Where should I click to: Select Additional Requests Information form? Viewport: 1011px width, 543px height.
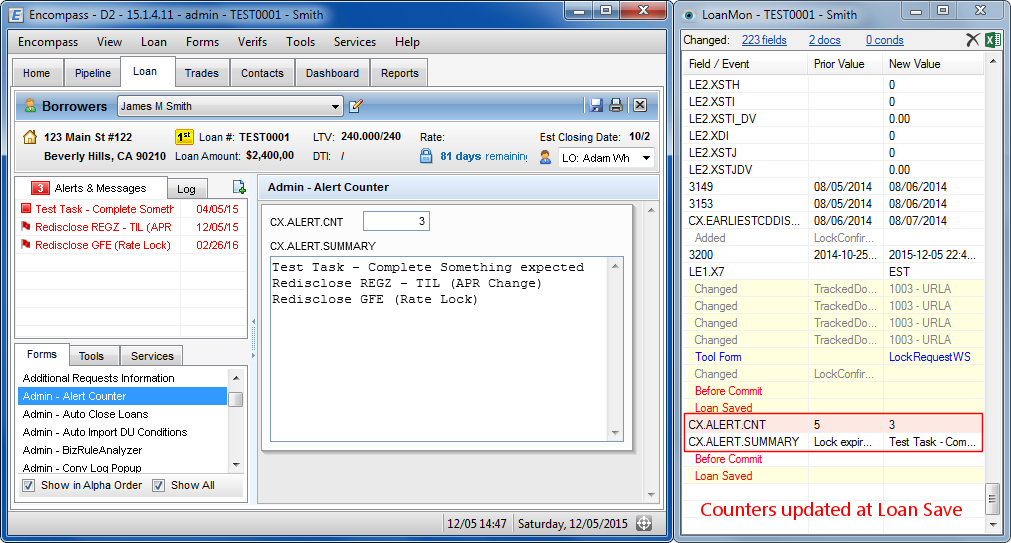pos(99,378)
